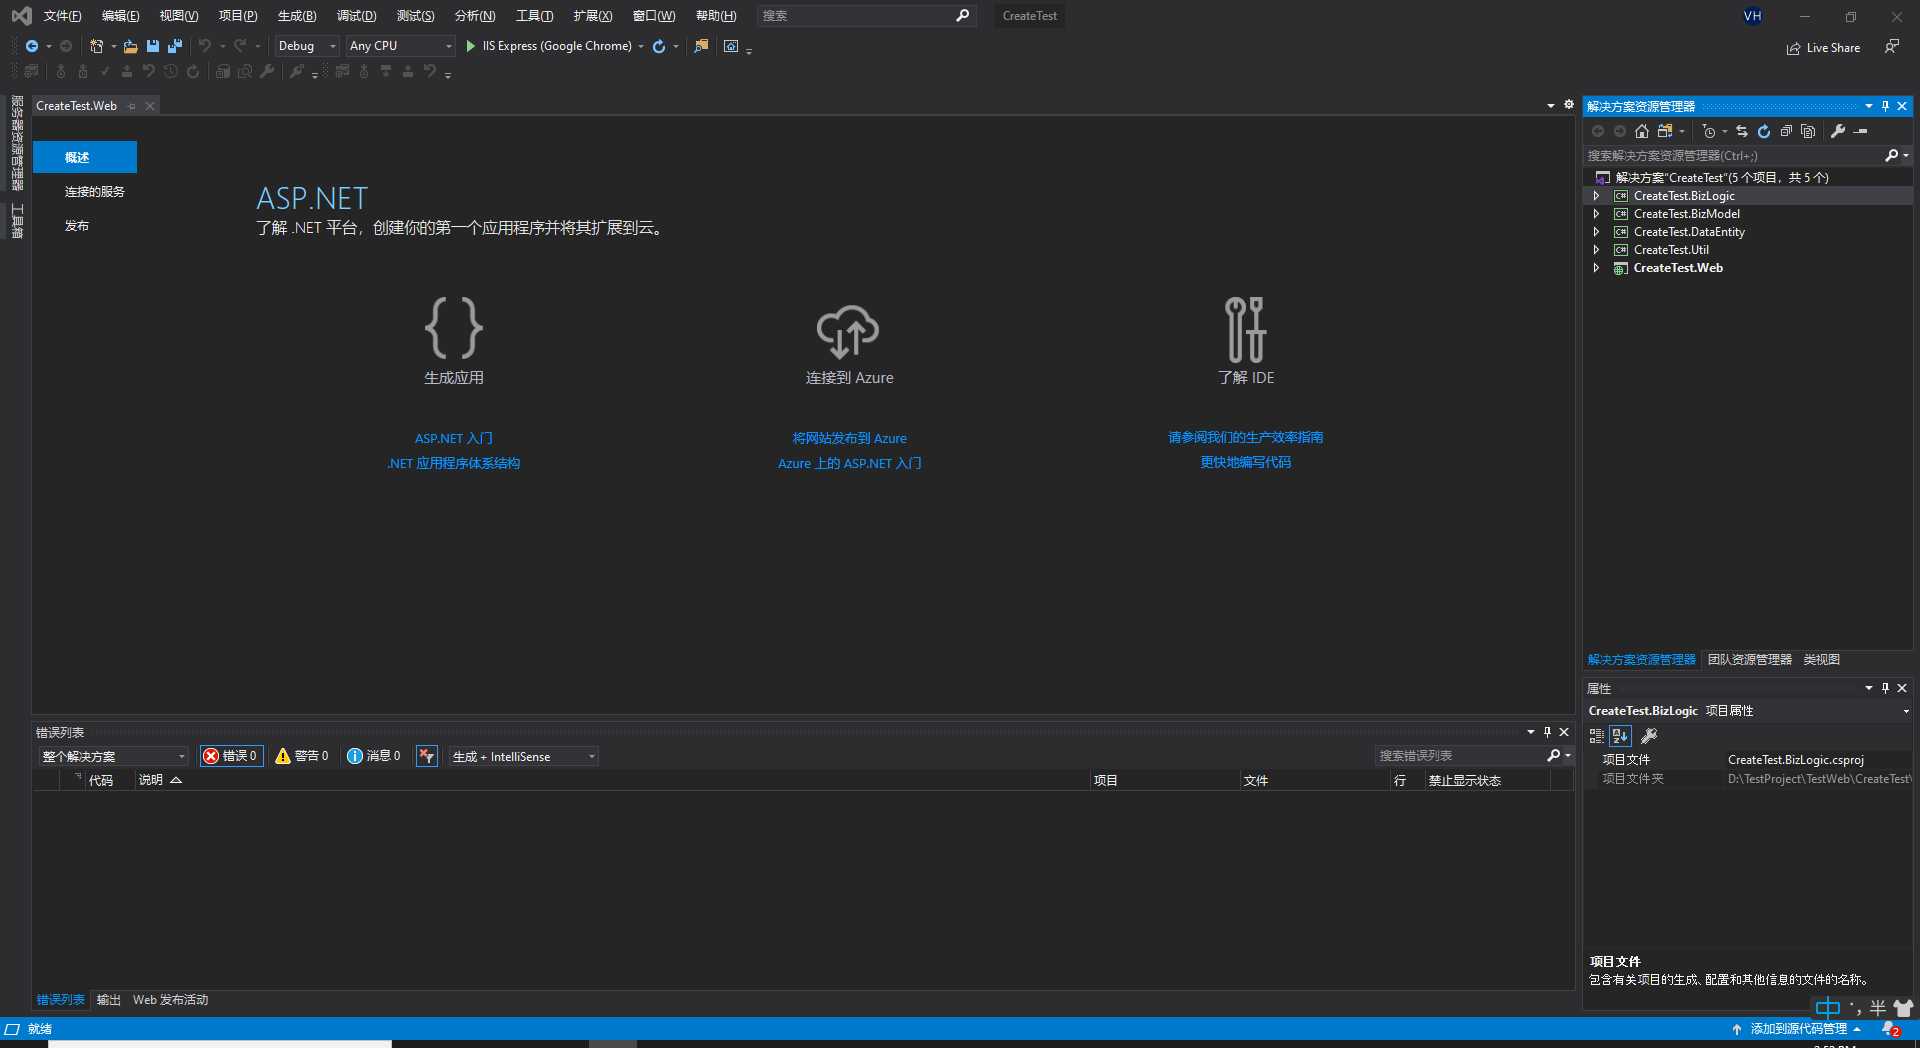
Task: Click the Live Share icon
Action: click(x=1794, y=48)
